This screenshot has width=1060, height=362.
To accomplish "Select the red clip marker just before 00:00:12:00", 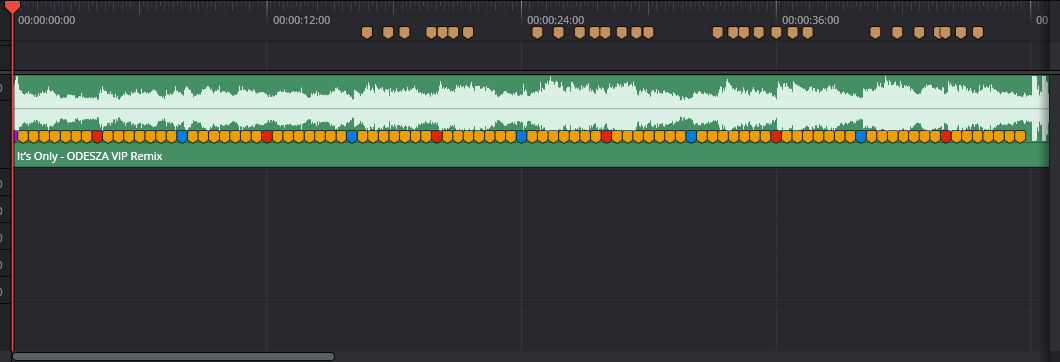I will click(266, 136).
